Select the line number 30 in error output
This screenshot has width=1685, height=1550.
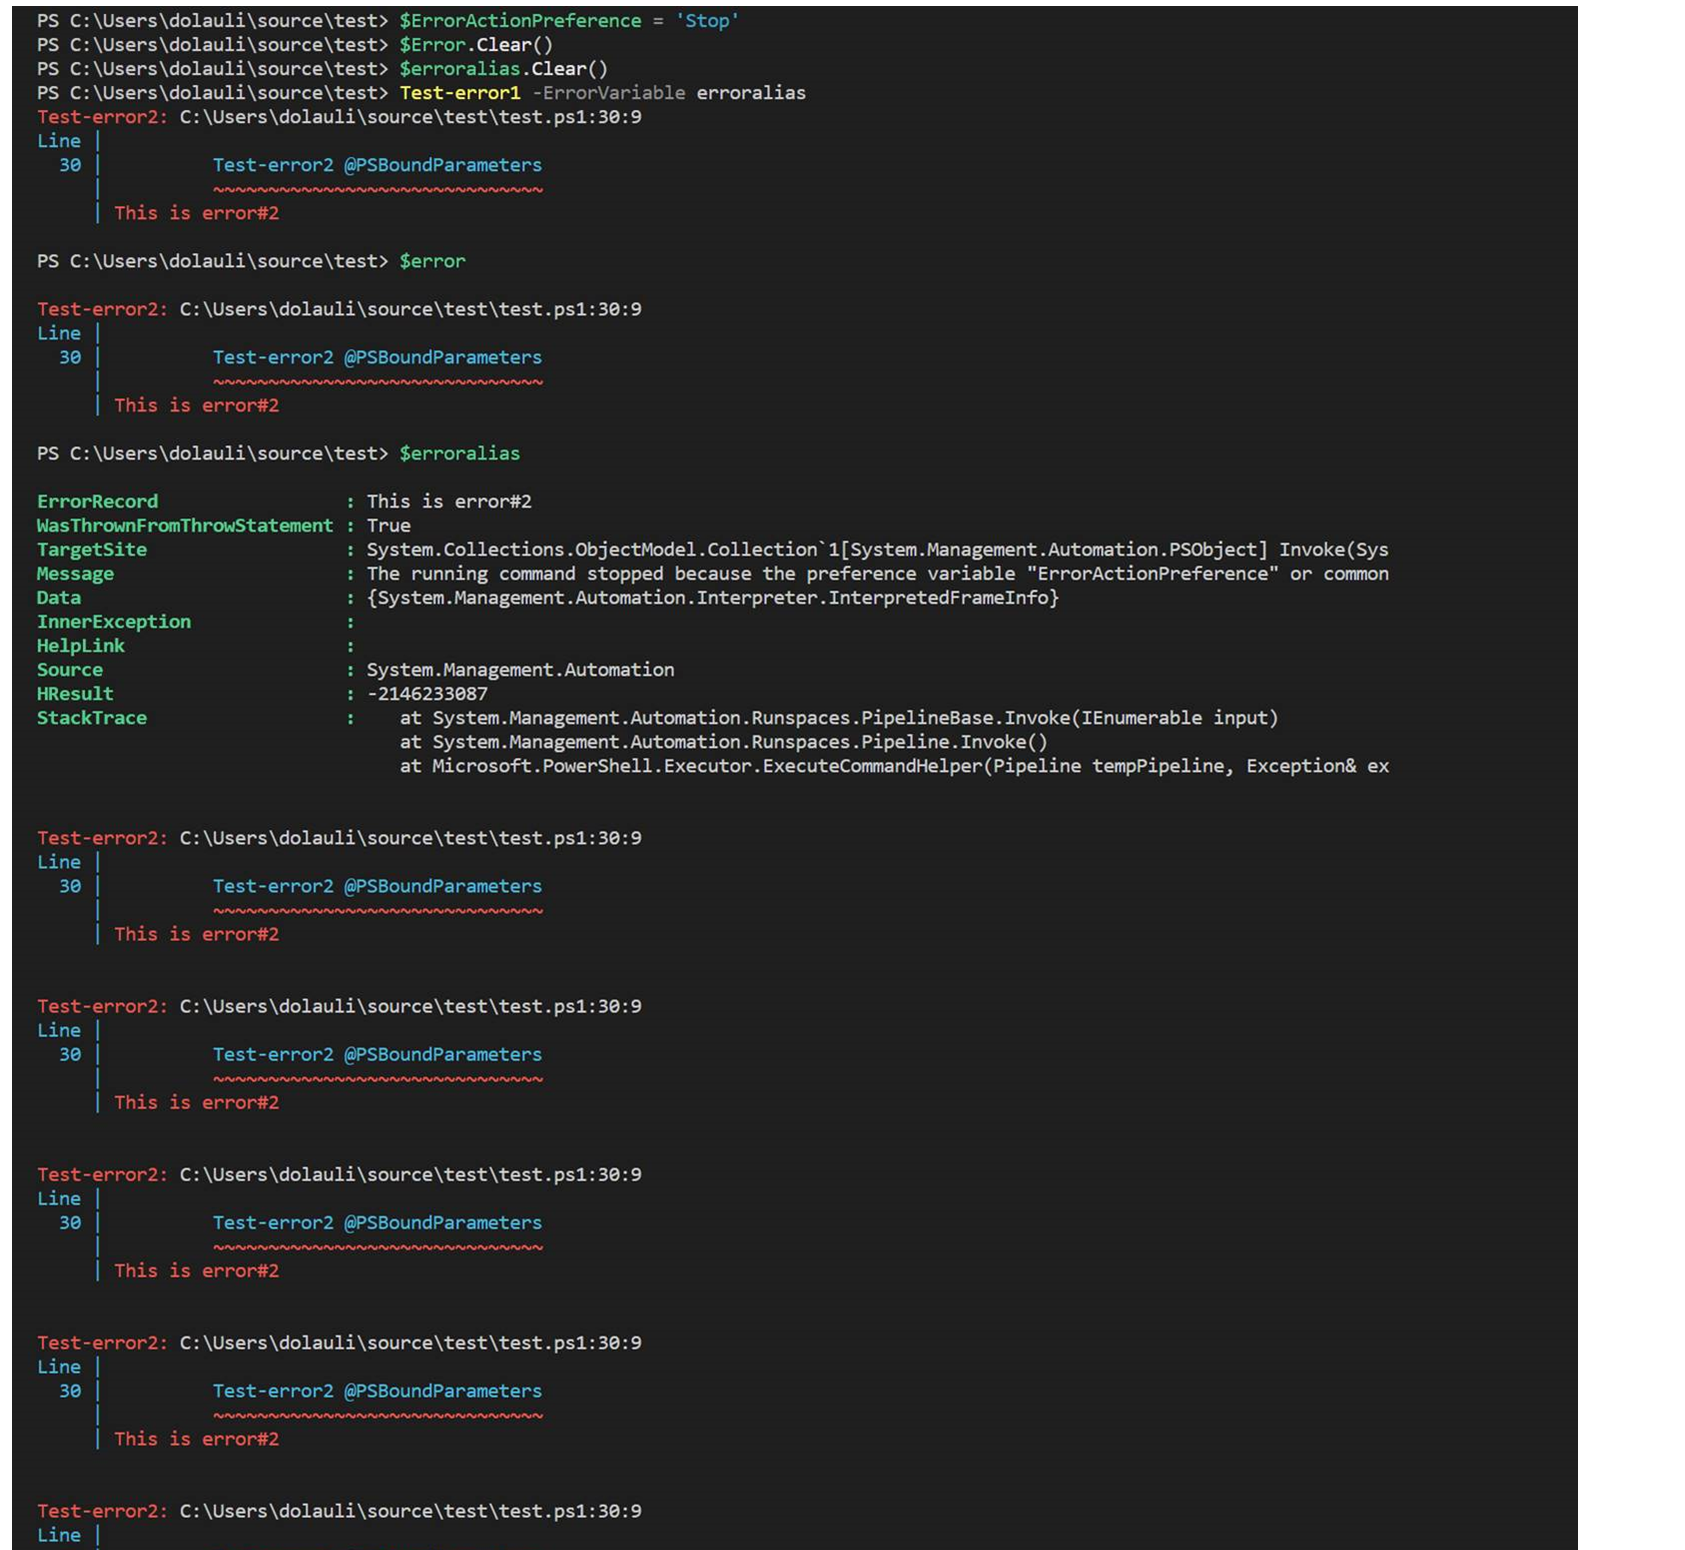tap(67, 164)
